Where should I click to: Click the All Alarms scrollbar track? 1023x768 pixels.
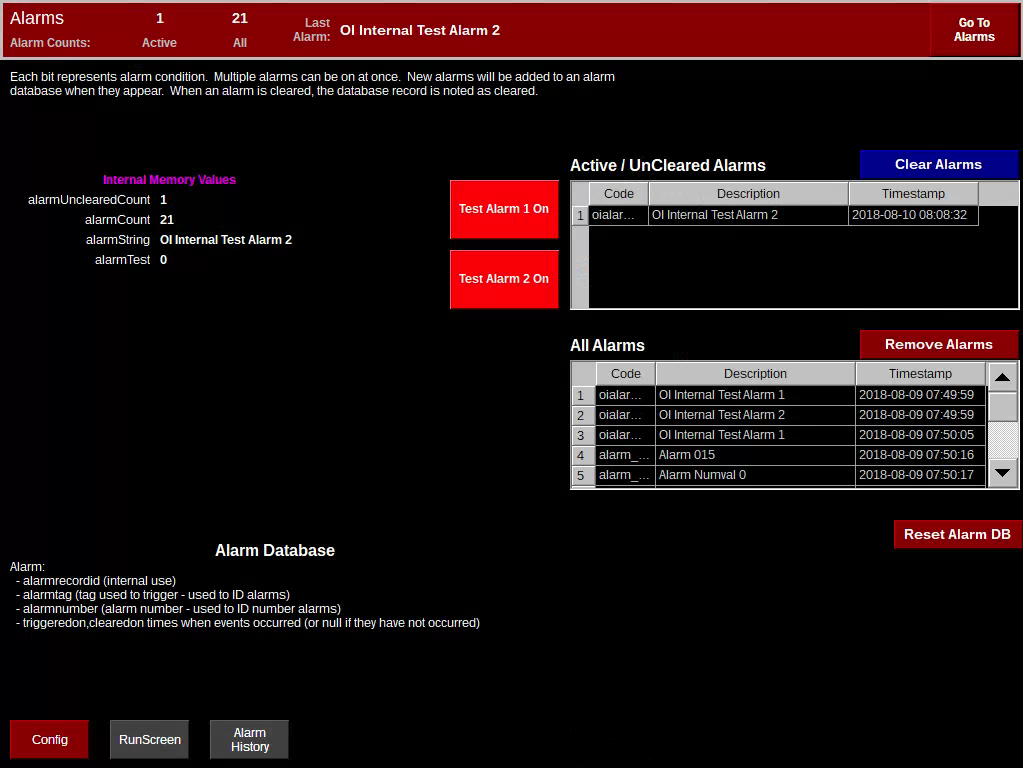coord(1003,440)
